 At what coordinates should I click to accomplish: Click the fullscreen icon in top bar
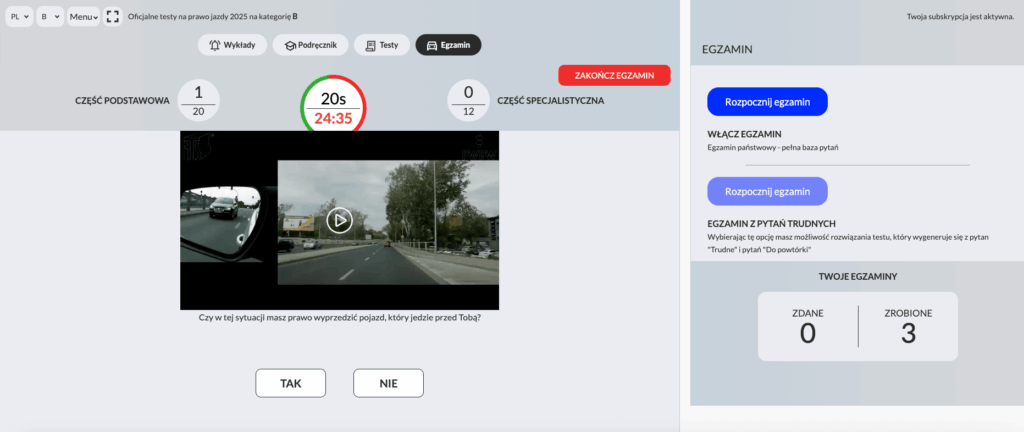click(113, 17)
